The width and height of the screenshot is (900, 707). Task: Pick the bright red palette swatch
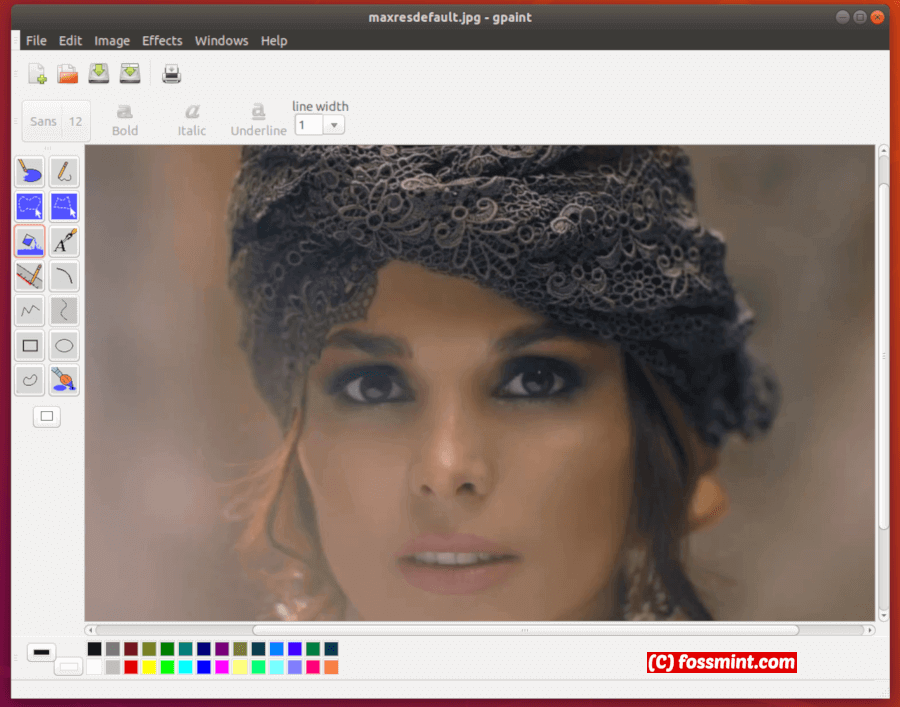131,667
